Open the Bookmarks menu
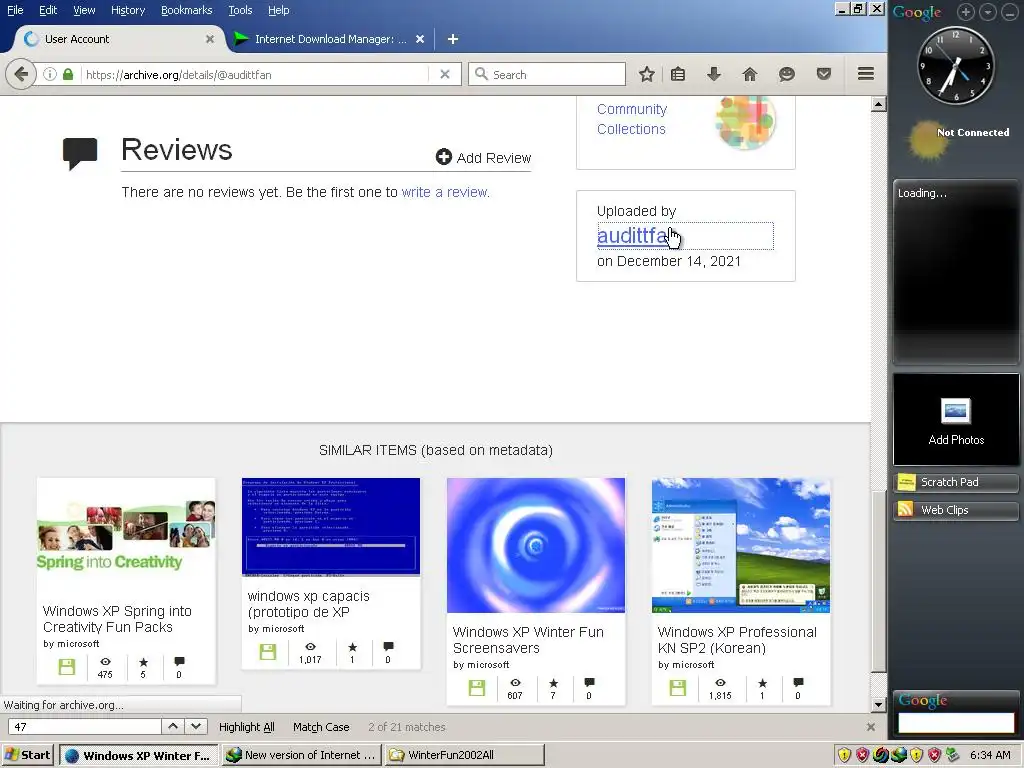Viewport: 1024px width, 768px height. click(186, 10)
